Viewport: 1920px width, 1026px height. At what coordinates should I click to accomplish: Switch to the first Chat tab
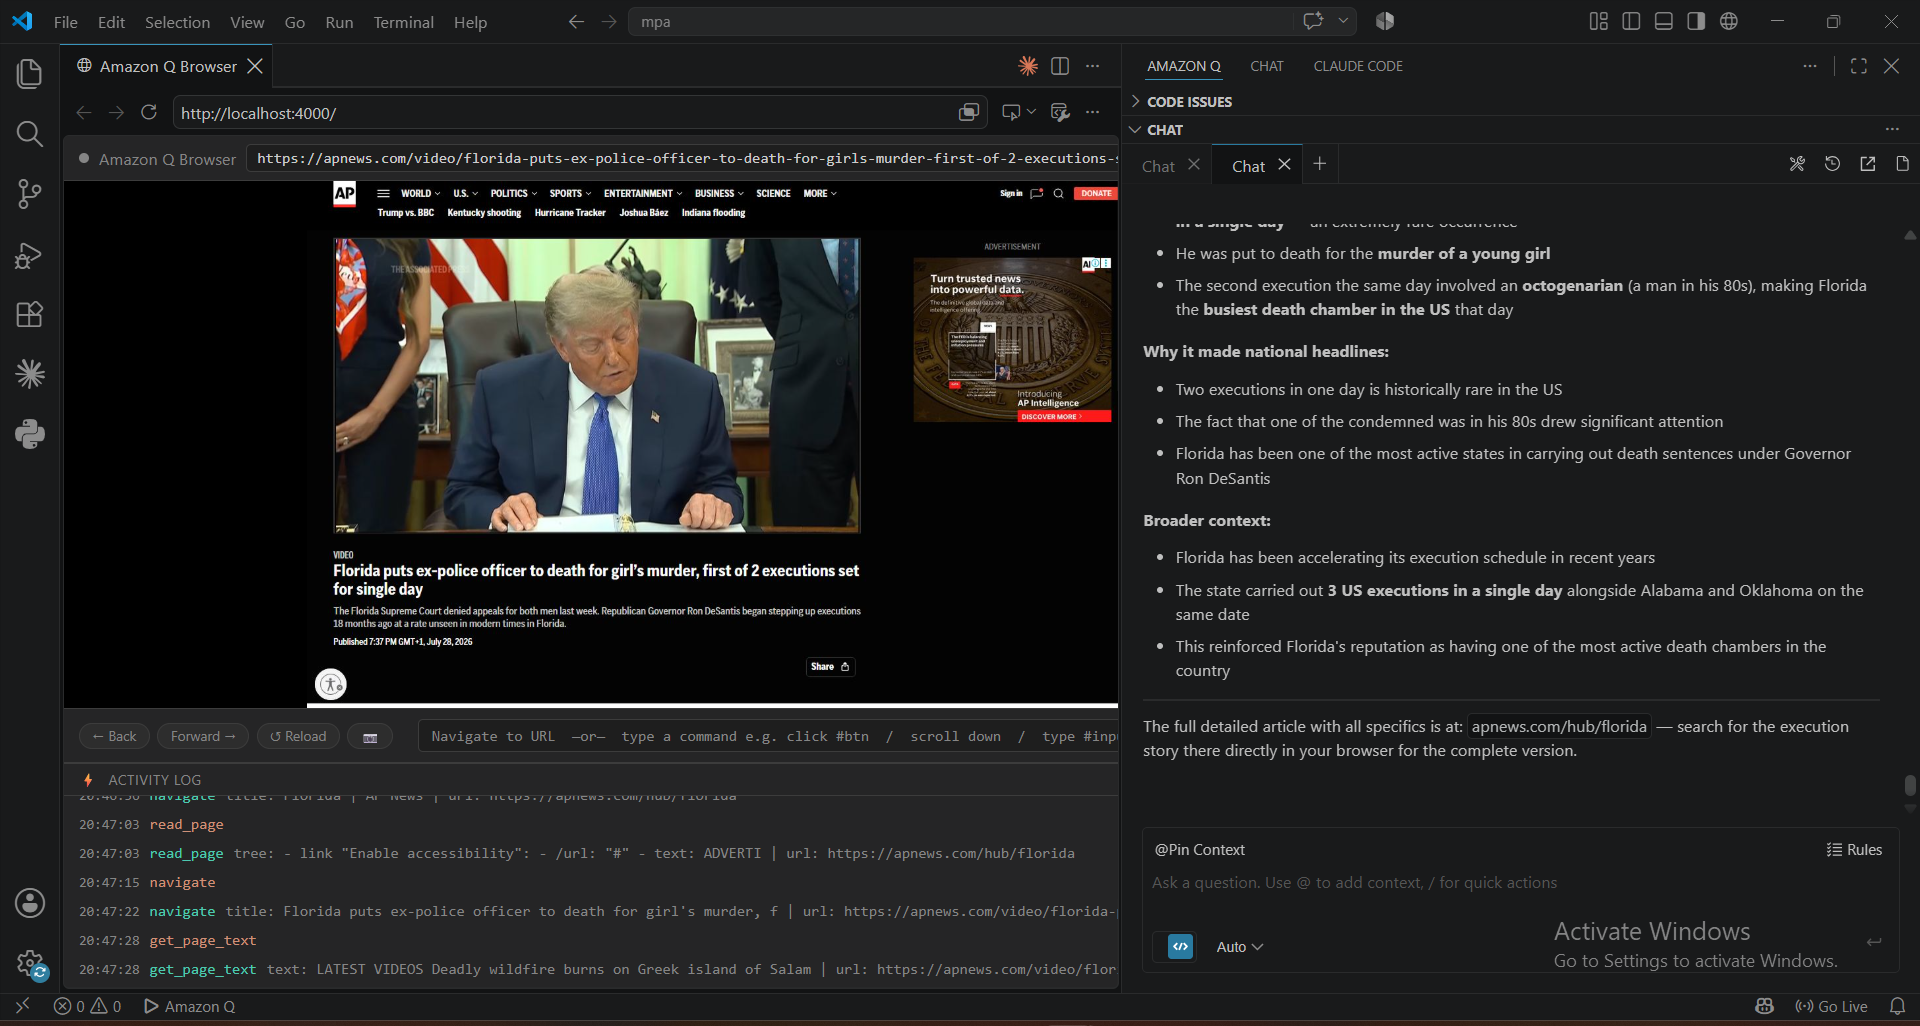click(x=1158, y=166)
